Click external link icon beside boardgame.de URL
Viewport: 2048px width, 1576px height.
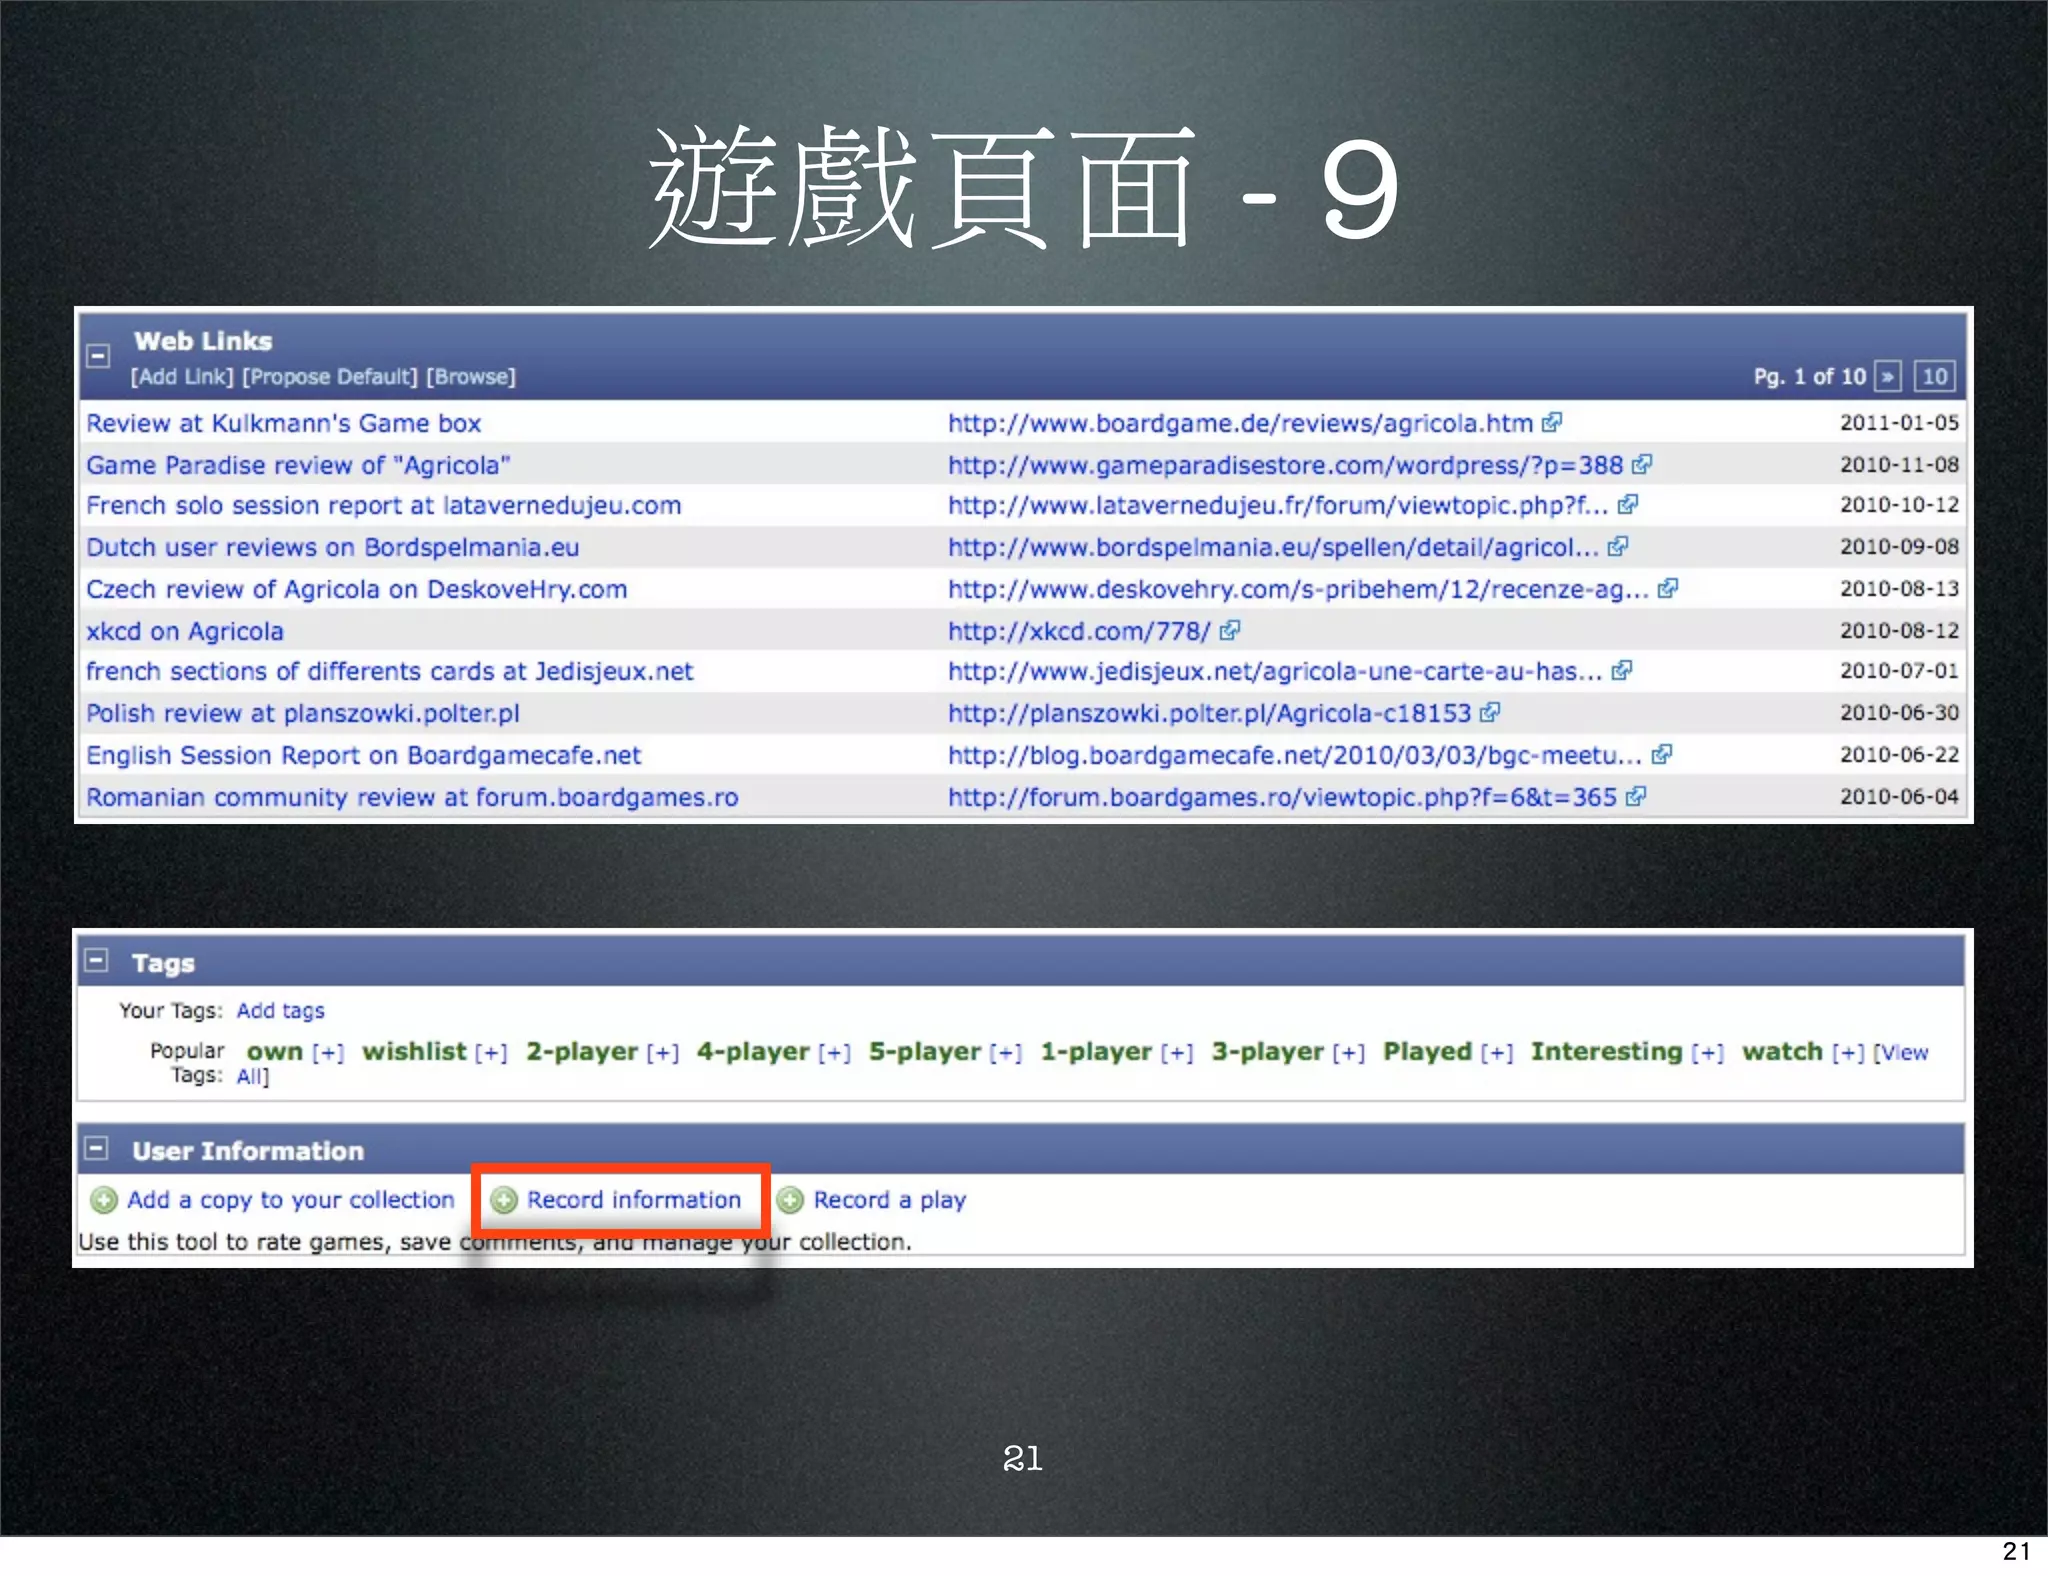click(x=1551, y=423)
